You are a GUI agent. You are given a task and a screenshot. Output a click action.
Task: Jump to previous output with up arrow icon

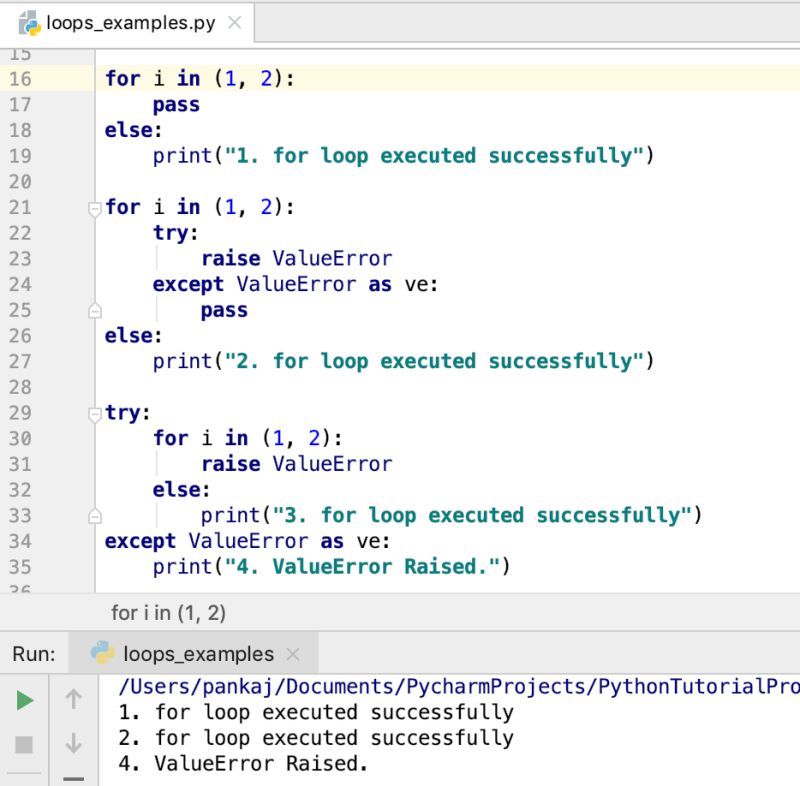coord(72,699)
